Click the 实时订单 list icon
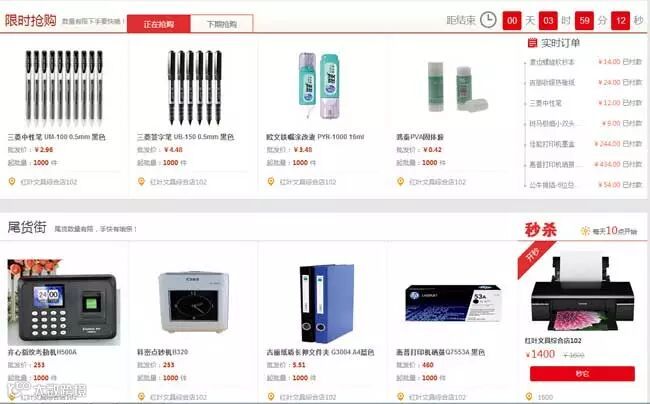 pos(532,43)
